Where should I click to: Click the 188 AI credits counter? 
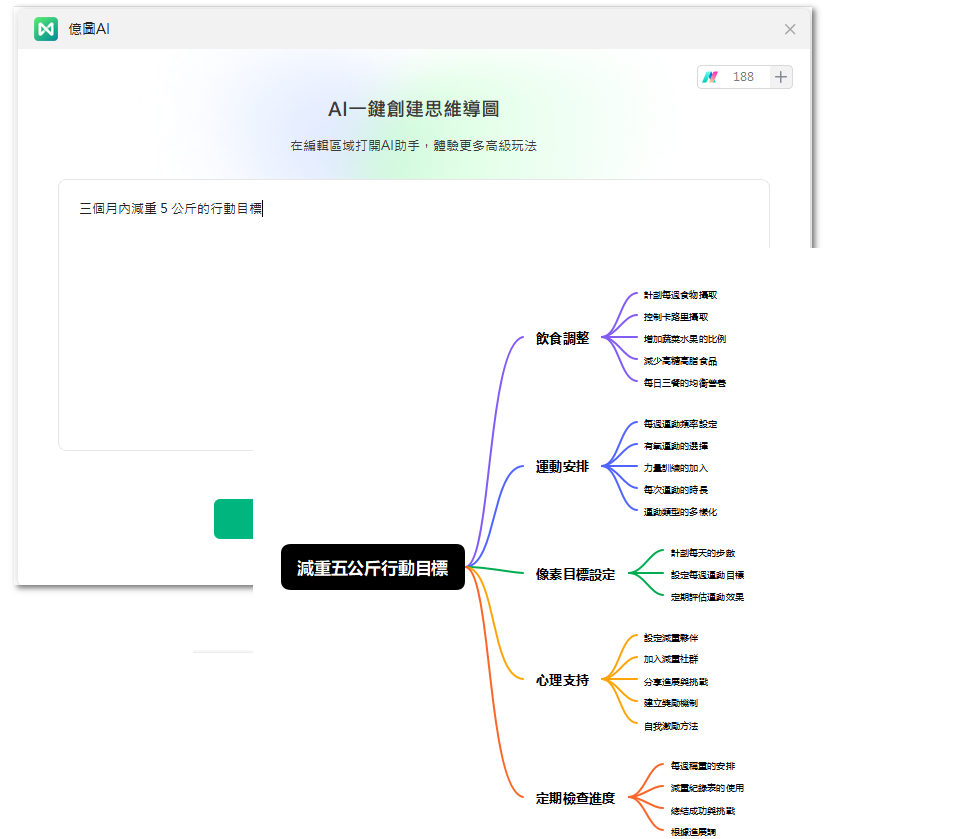coord(742,76)
